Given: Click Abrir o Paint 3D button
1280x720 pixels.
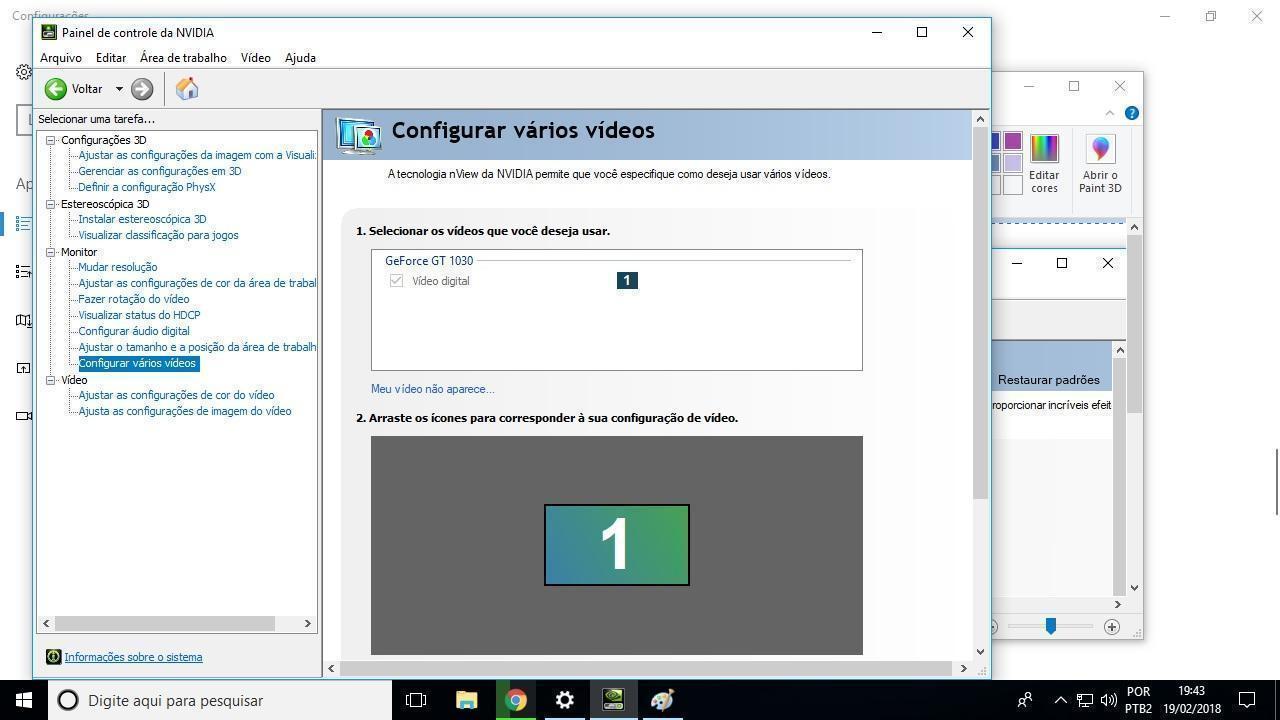Looking at the screenshot, I should 1100,164.
